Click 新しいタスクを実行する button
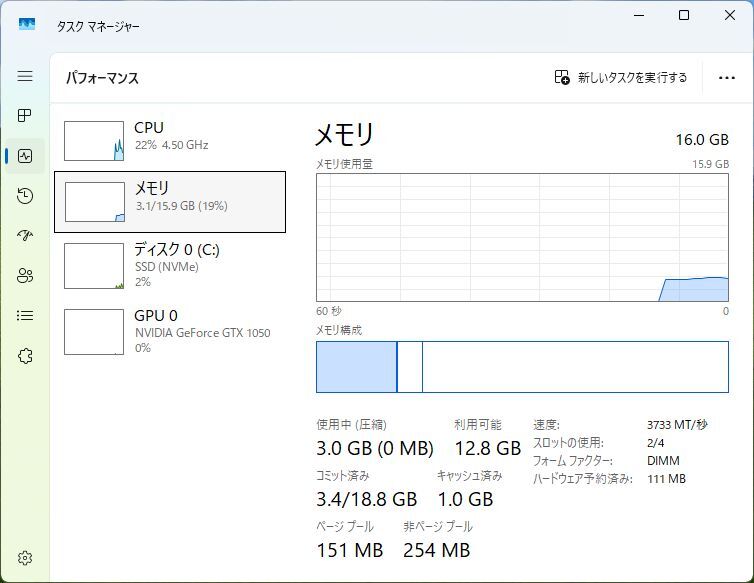The height and width of the screenshot is (583, 754). 621,78
